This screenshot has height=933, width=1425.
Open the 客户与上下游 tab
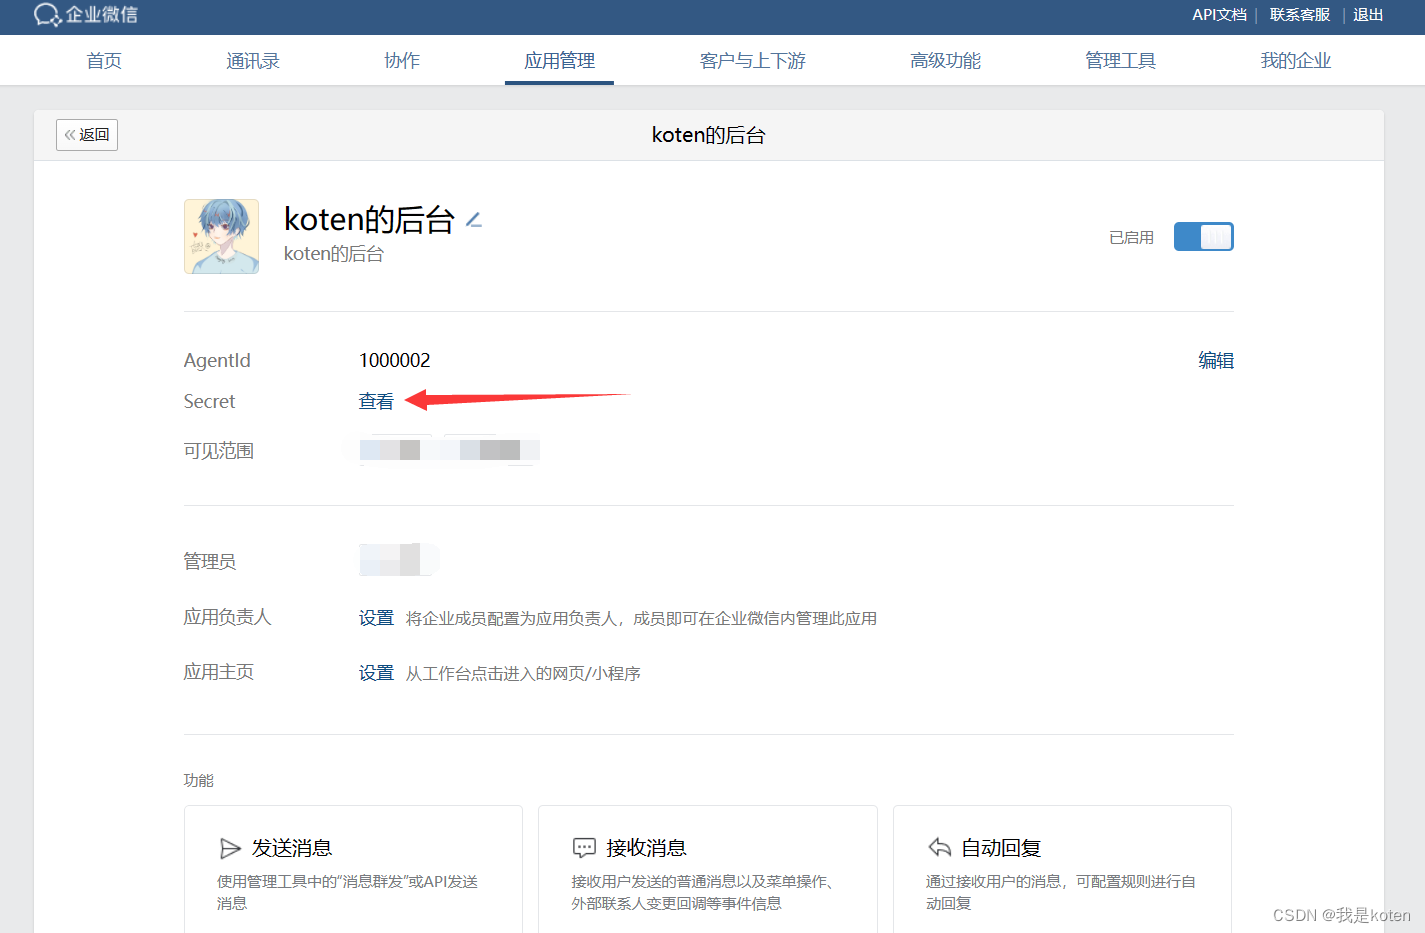coord(753,61)
